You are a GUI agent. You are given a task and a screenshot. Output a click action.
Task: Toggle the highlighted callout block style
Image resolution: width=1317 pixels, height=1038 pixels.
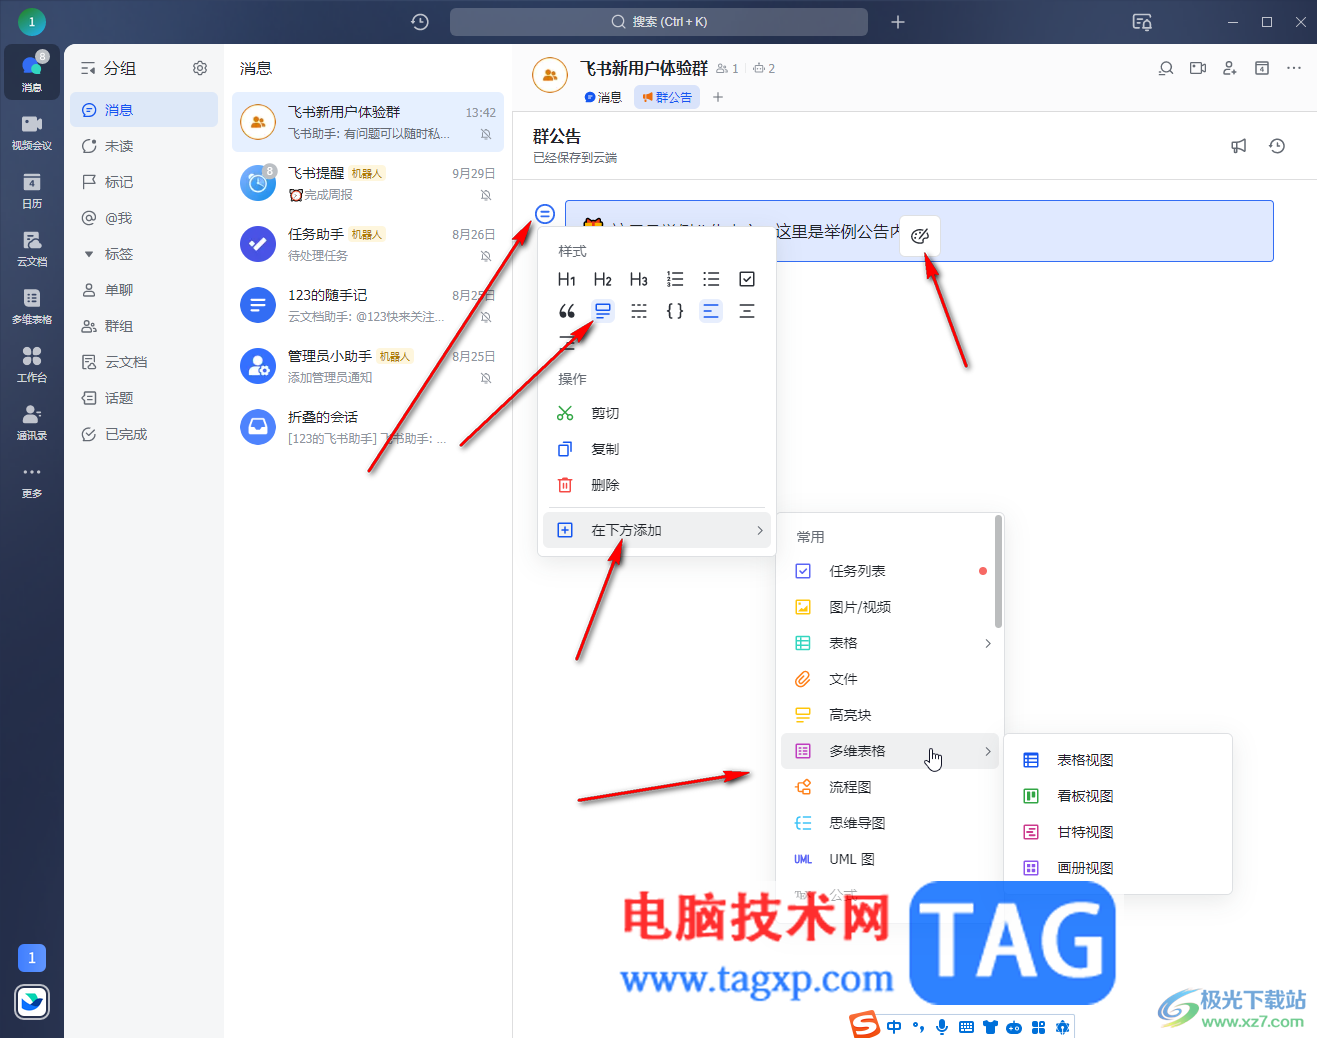point(603,311)
